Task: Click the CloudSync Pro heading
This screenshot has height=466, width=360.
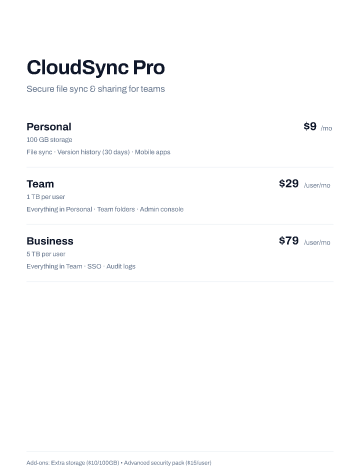Action: pos(96,68)
